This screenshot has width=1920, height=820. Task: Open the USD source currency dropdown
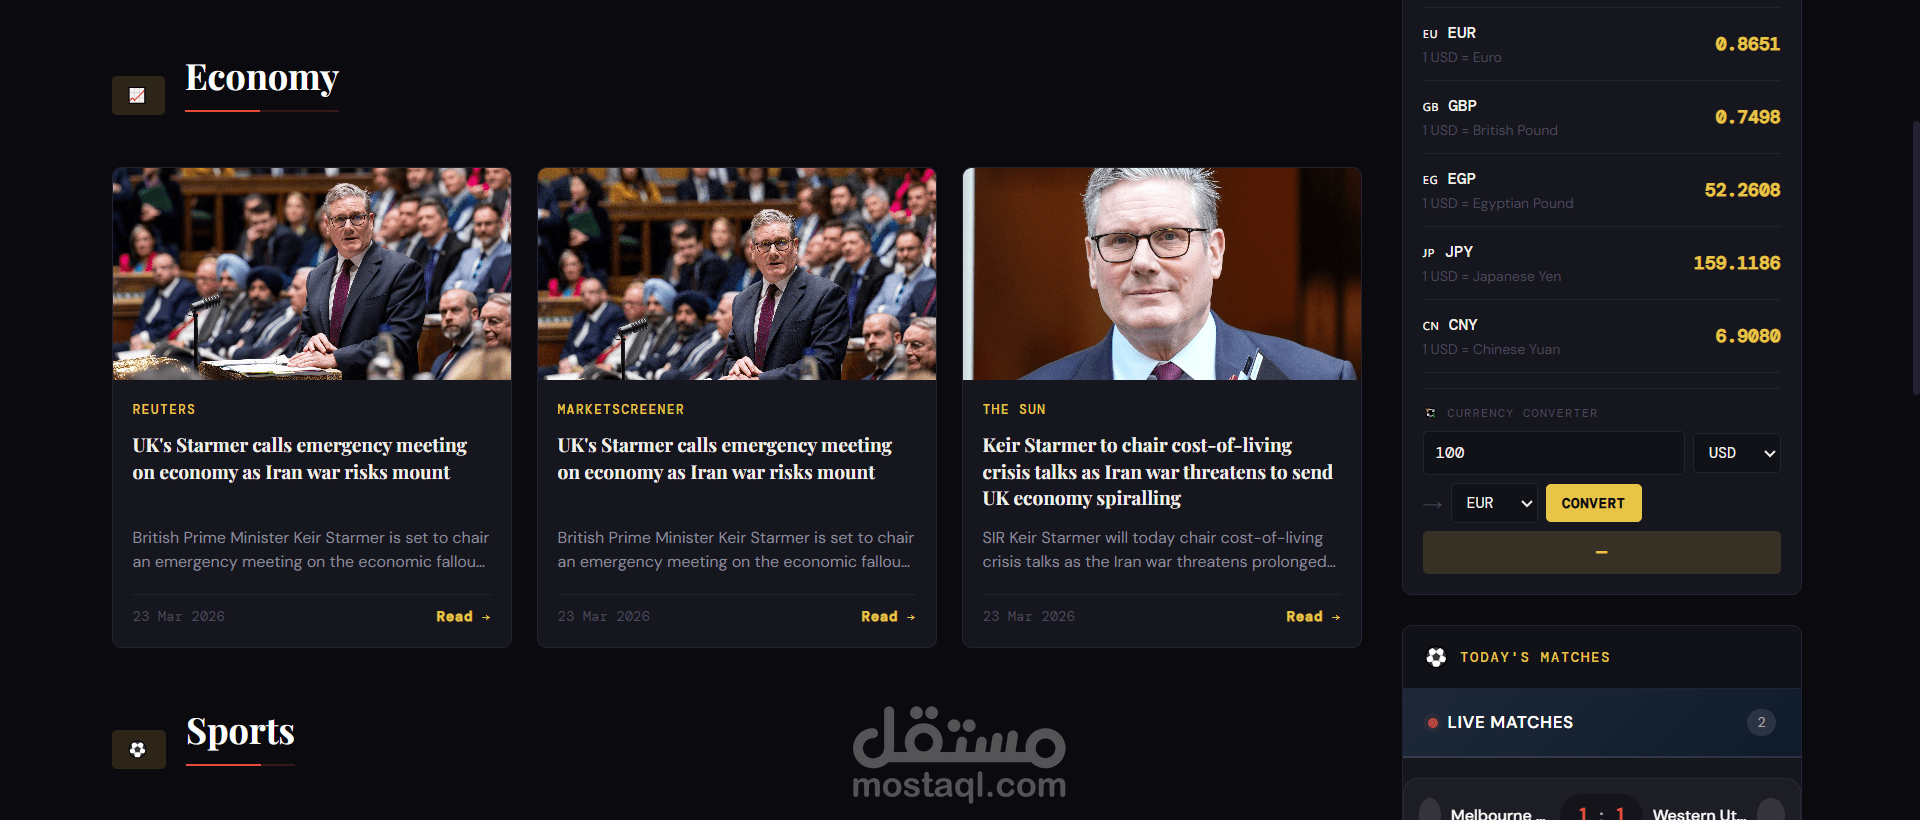pyautogui.click(x=1736, y=453)
